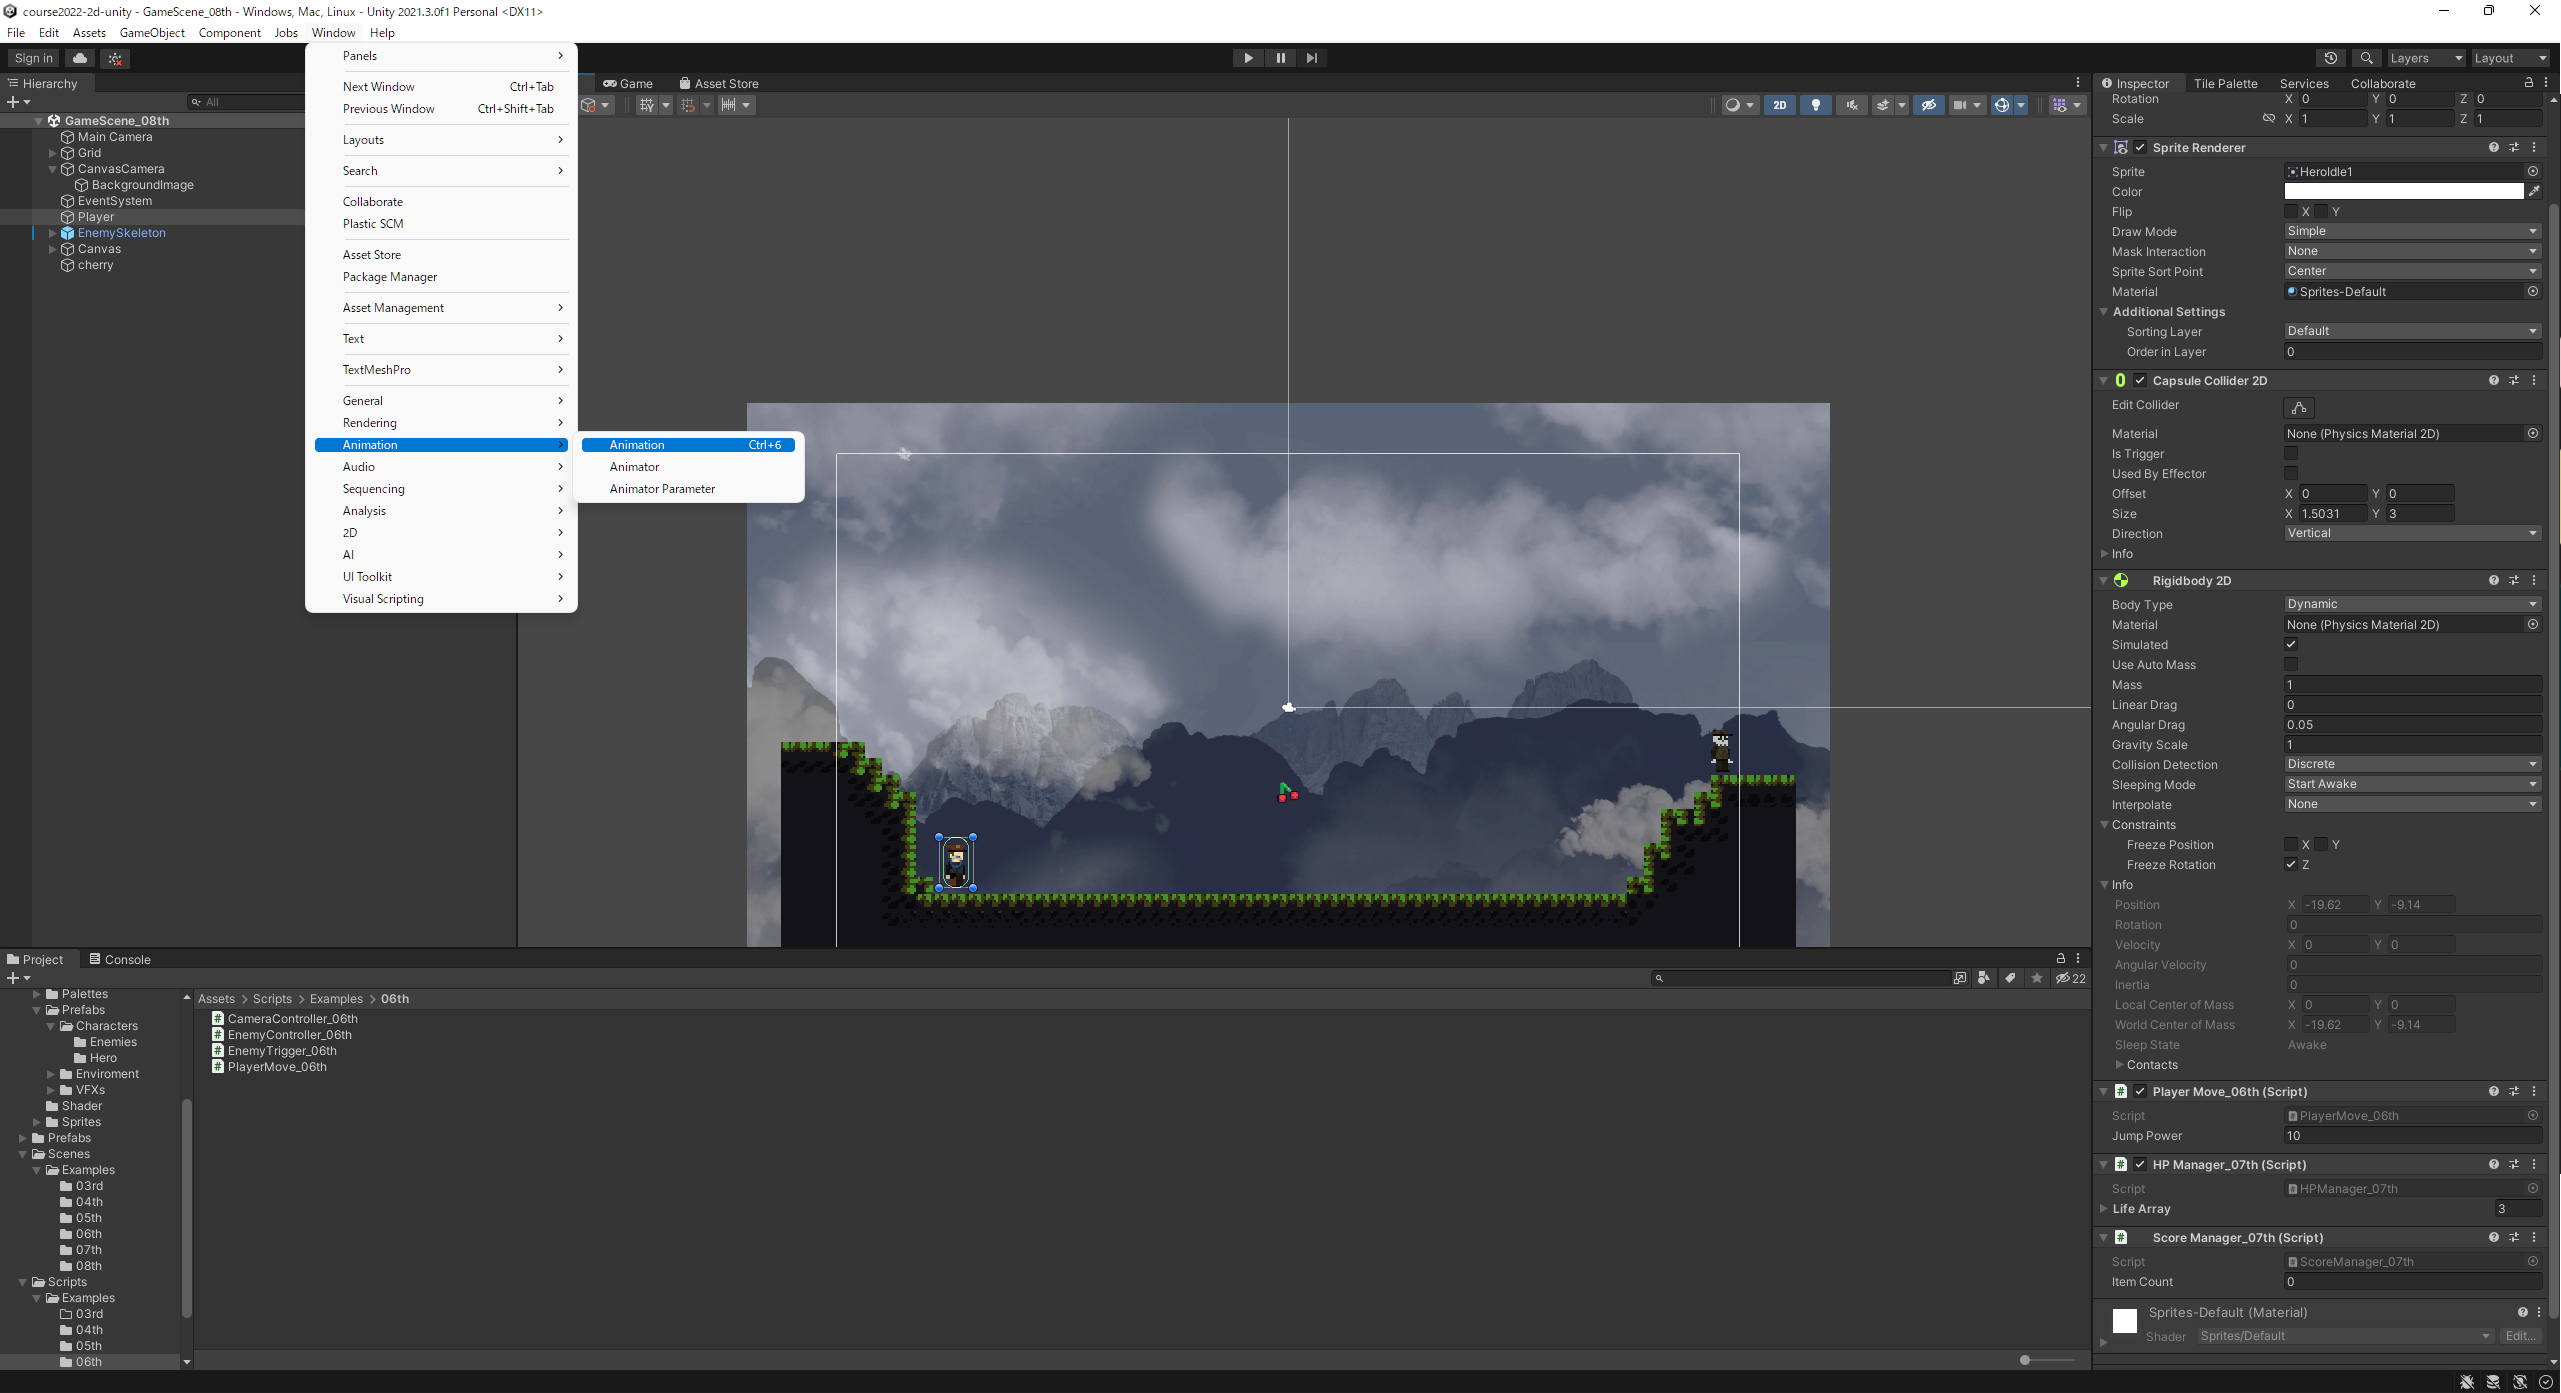Image resolution: width=2561 pixels, height=1393 pixels.
Task: Click the Play button in toolbar
Action: (x=1248, y=58)
